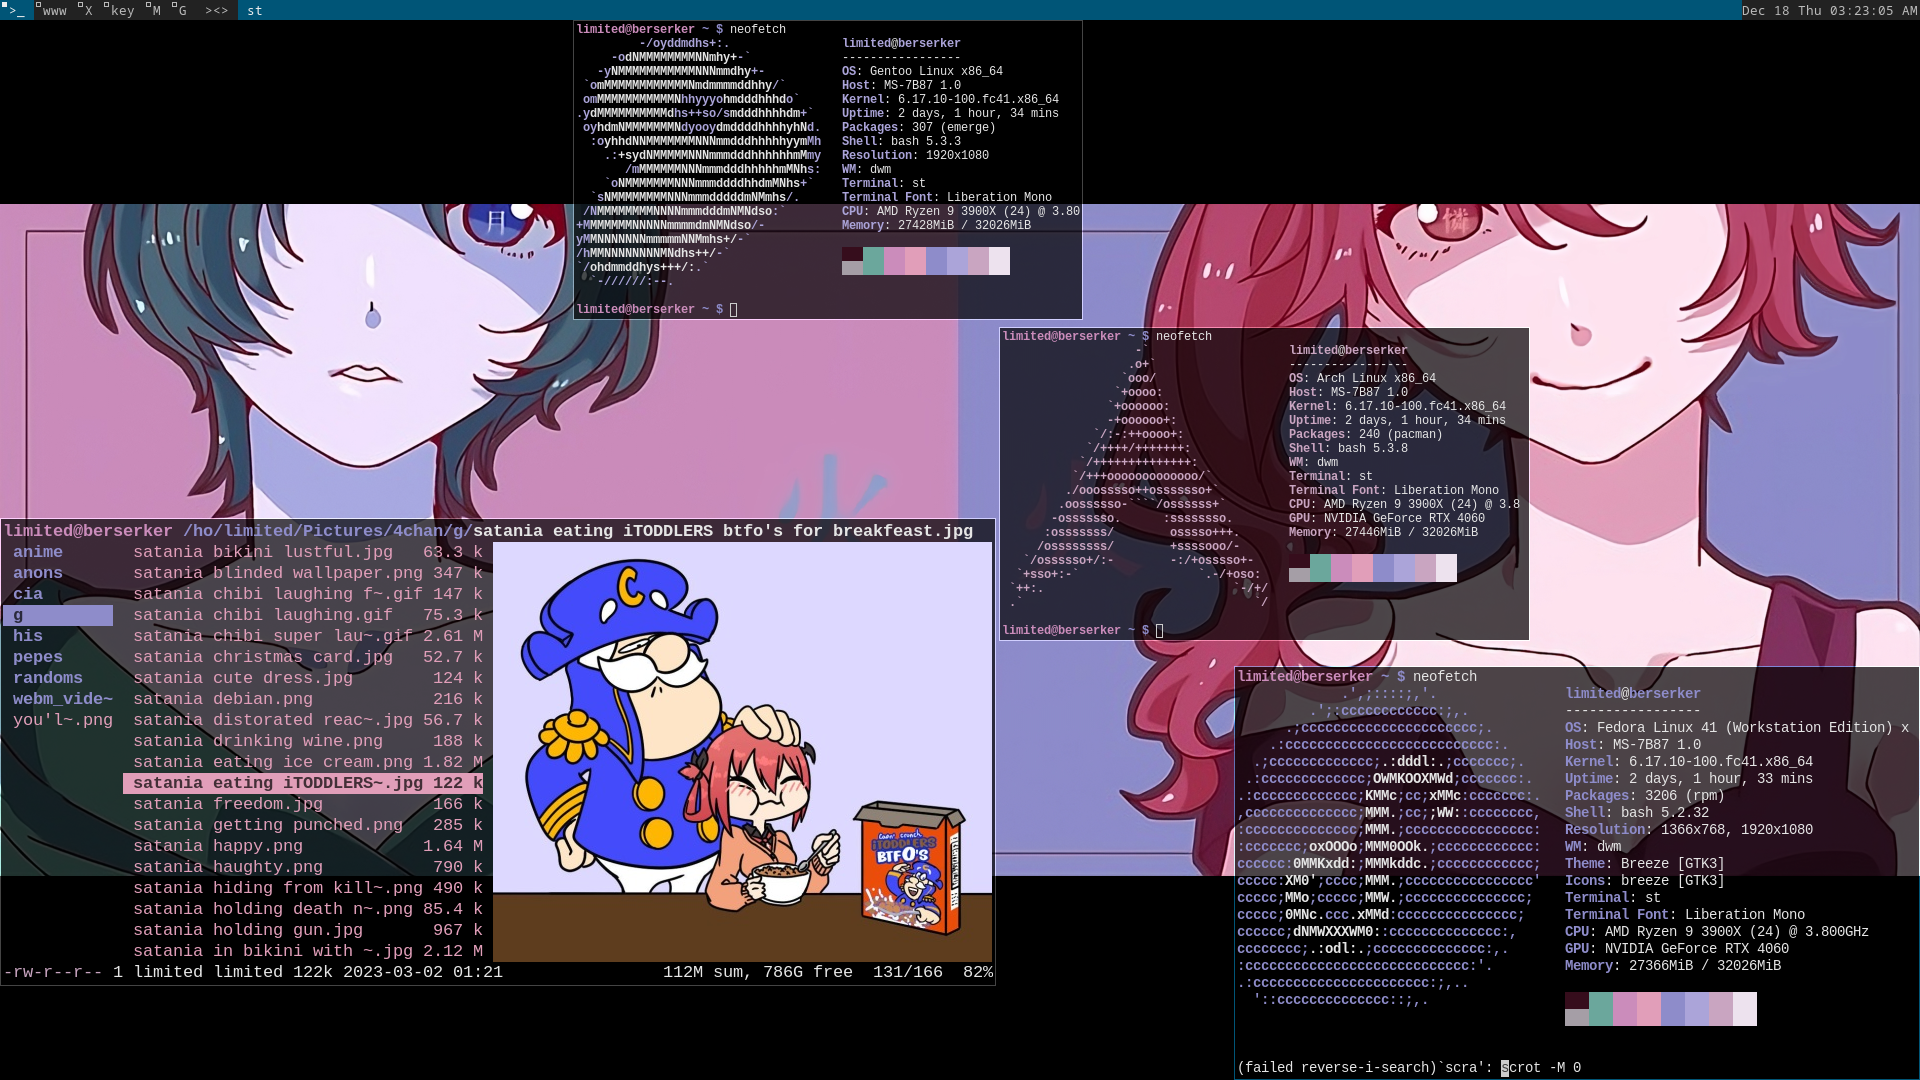Switch to the terminal '>_' dwm tag

point(16,10)
